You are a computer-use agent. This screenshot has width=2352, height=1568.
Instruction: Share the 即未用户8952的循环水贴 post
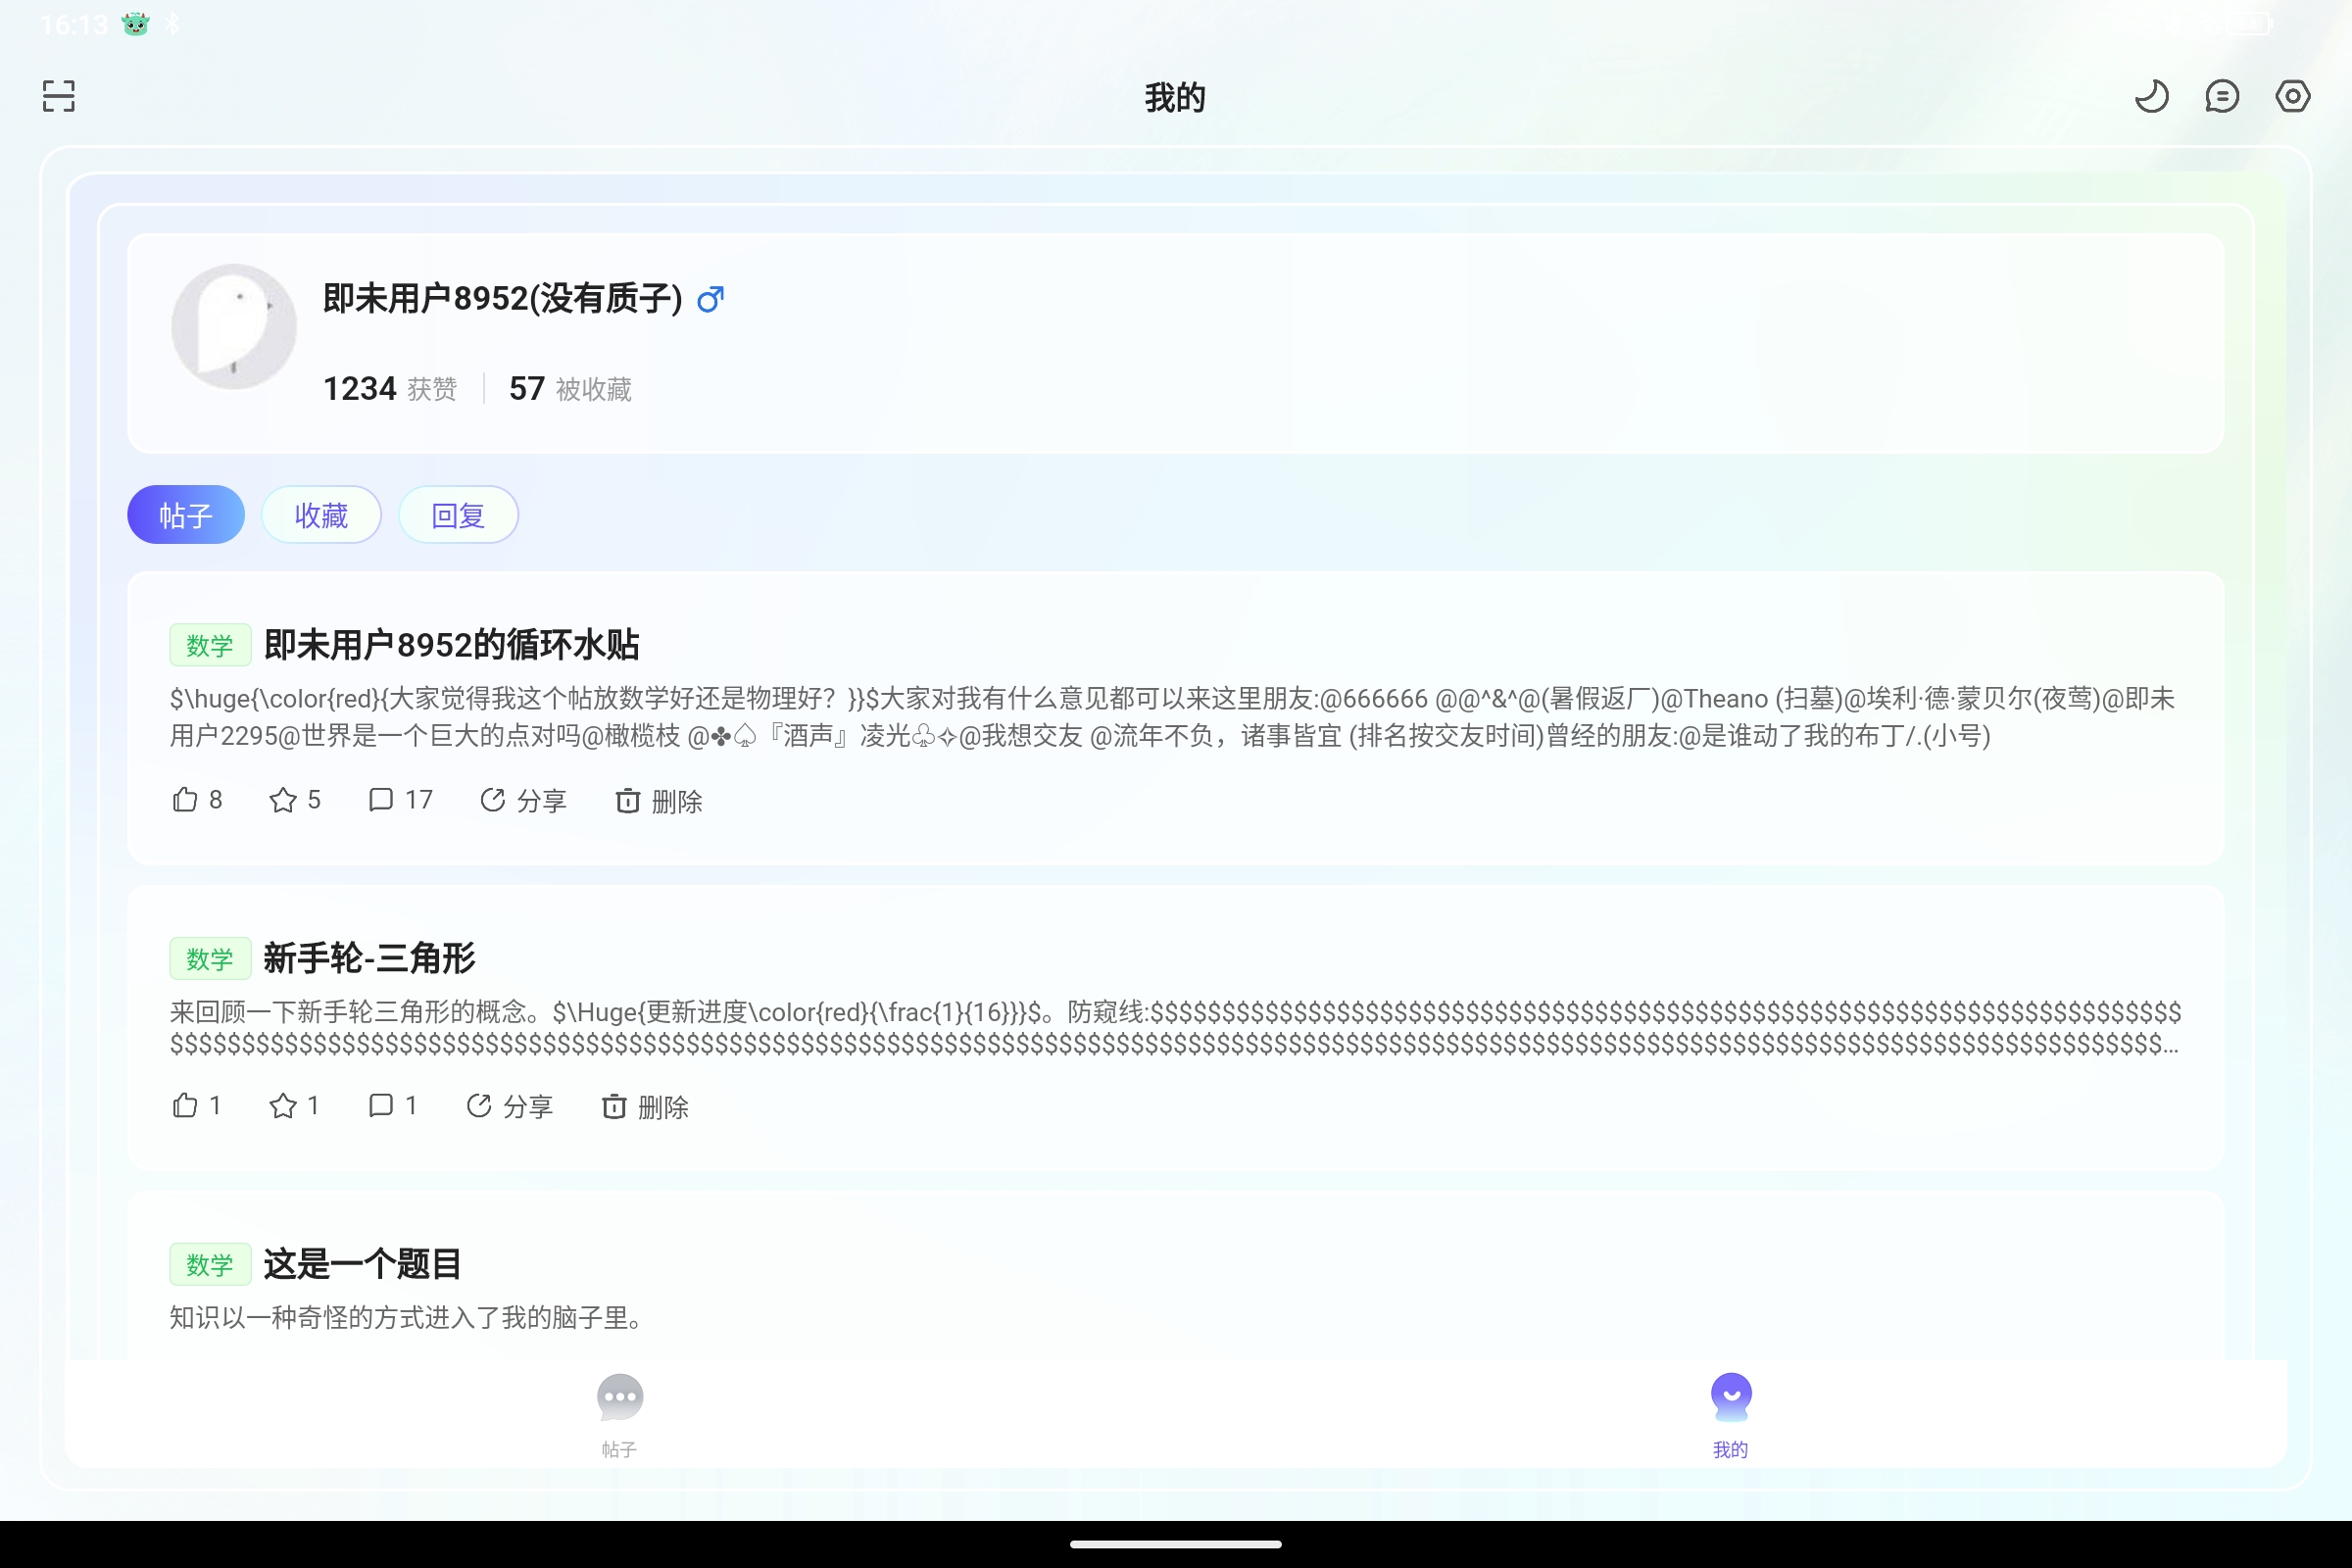click(523, 800)
